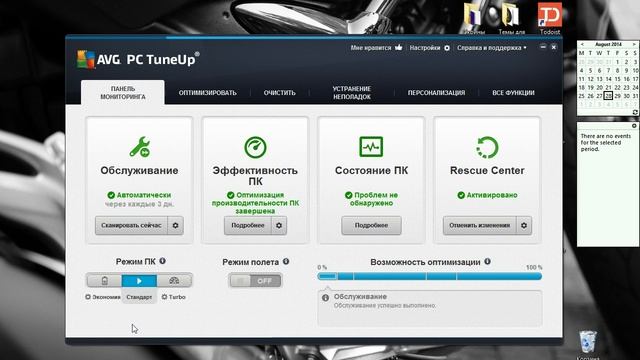Open gear settings next to Сканировать сейчас

tap(176, 225)
